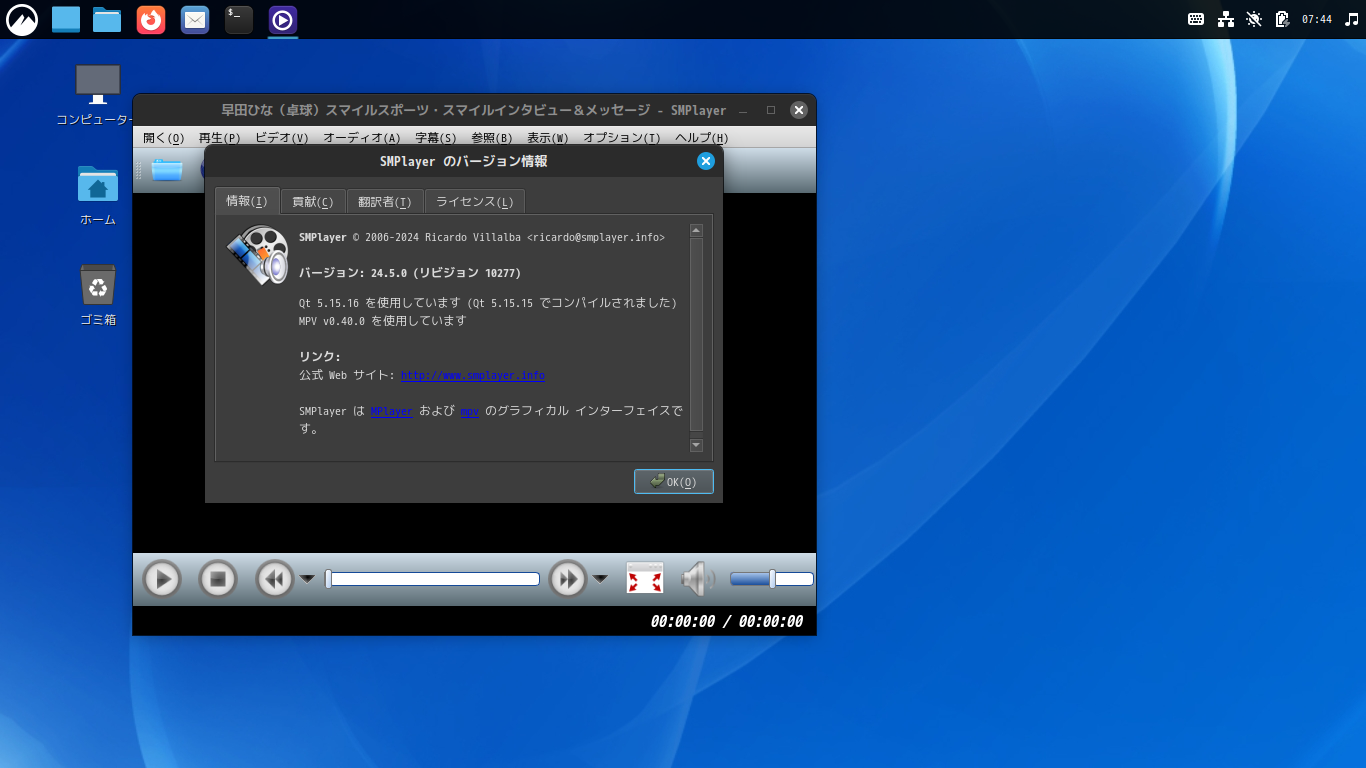Adjust the volume slider
Viewport: 1366px width, 768px height.
pos(771,578)
